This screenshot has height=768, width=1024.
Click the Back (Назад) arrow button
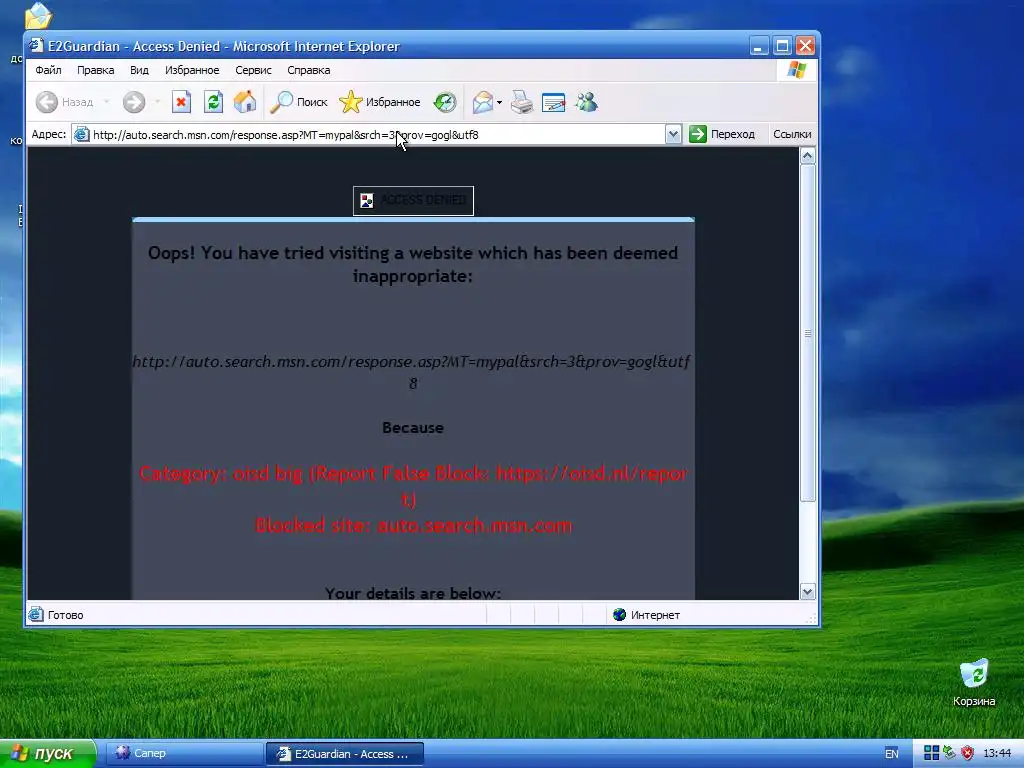point(65,102)
